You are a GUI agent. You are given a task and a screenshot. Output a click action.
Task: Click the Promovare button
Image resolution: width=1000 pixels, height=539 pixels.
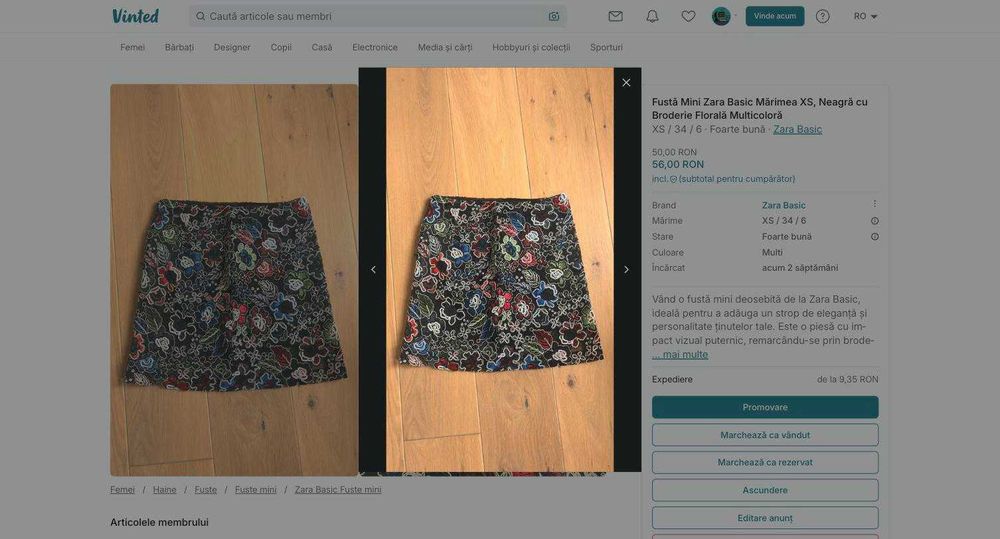tap(765, 407)
